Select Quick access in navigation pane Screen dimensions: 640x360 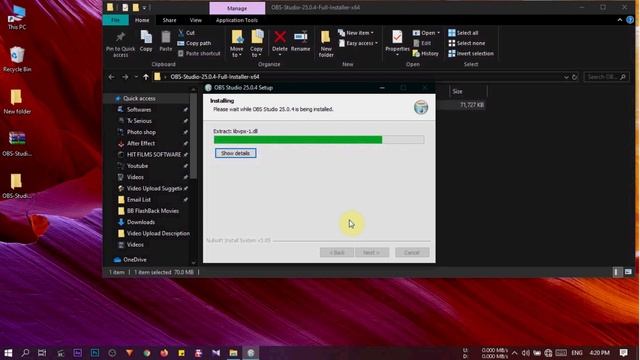coord(139,98)
